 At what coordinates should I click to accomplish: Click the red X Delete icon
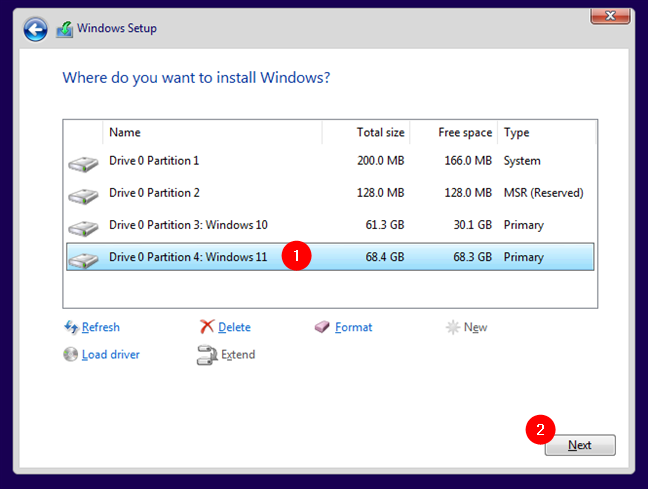pyautogui.click(x=207, y=327)
